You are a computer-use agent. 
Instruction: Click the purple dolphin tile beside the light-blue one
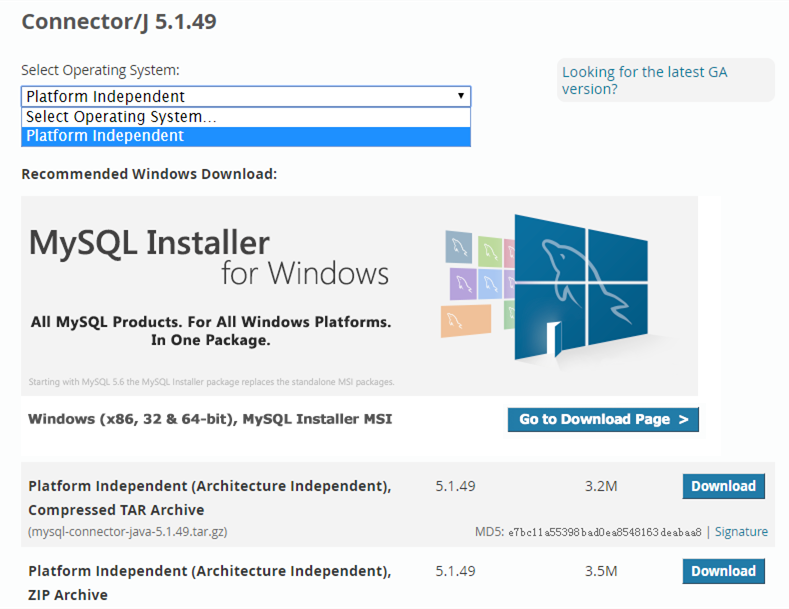point(462,283)
